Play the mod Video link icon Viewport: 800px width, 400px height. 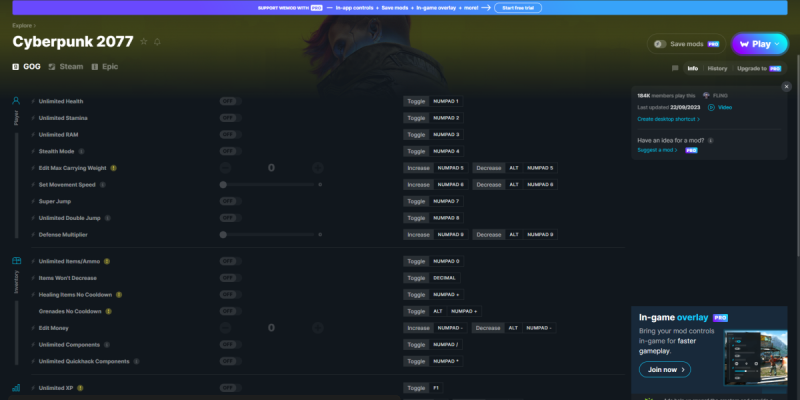[712, 107]
